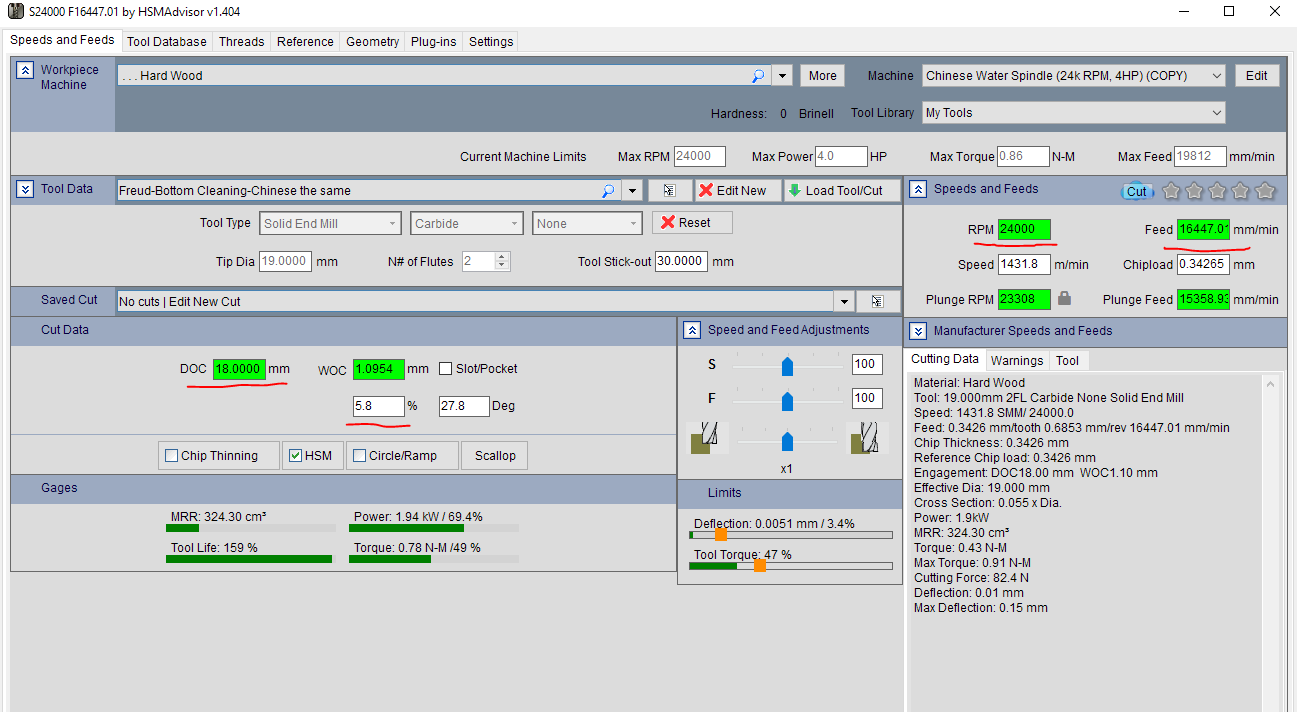Click the list icon button beside Saved Cut
Viewport: 1297px width, 712px height.
[x=877, y=301]
